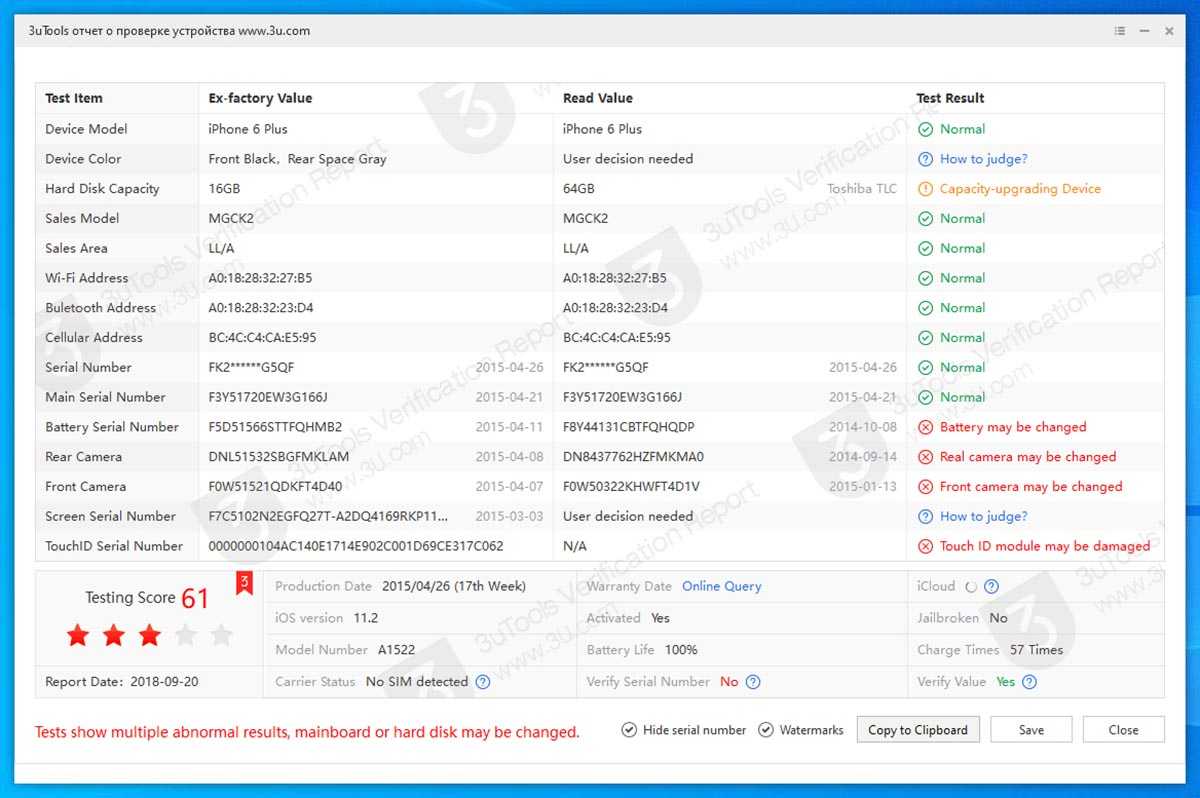
Task: Click the red bookmark badge near Testing Score
Action: (x=243, y=583)
